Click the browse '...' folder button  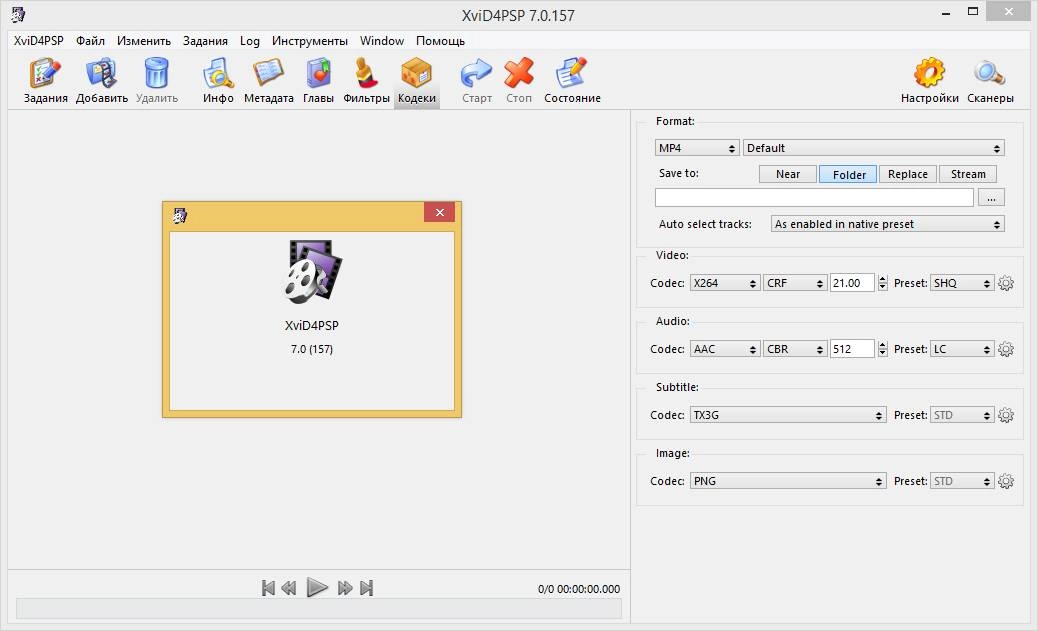click(x=991, y=197)
